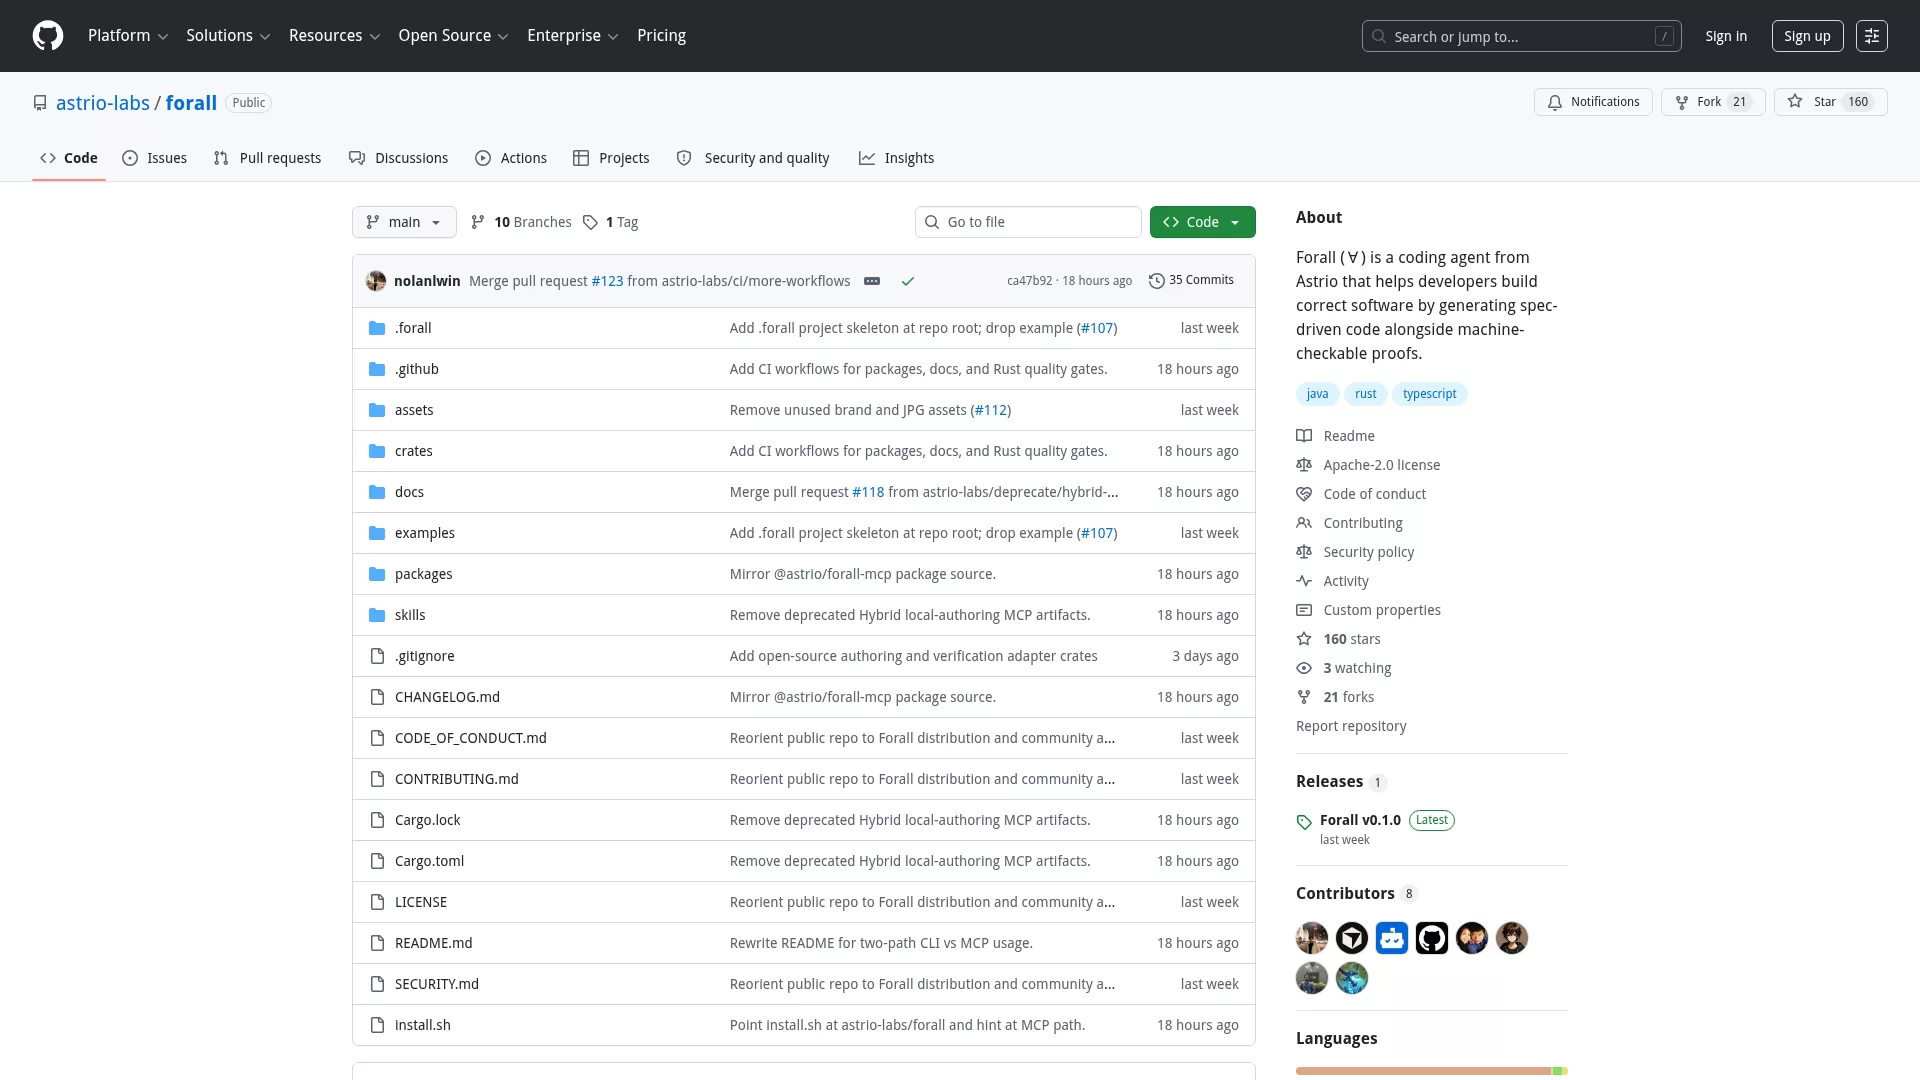The image size is (1920, 1080).
Task: Star the forall repository
Action: click(1831, 102)
